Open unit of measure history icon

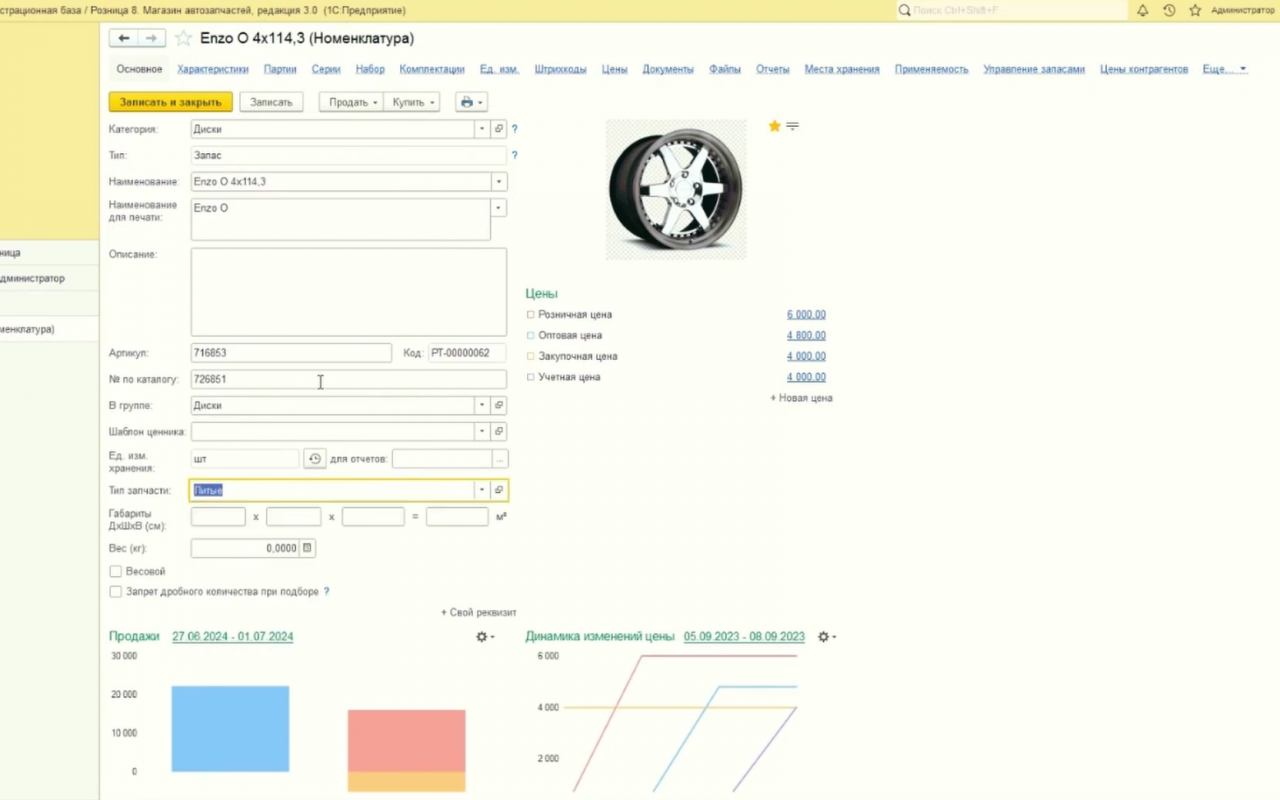click(x=315, y=459)
